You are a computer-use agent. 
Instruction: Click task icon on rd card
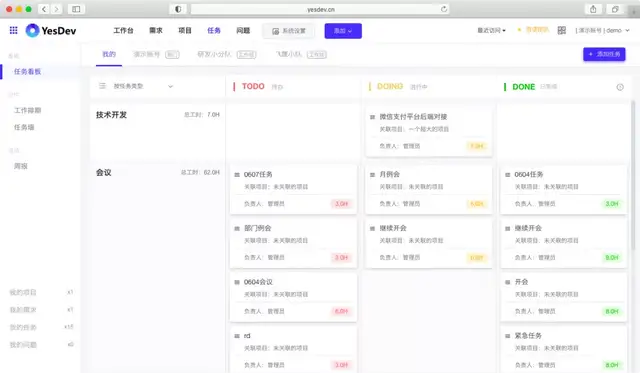(237, 336)
